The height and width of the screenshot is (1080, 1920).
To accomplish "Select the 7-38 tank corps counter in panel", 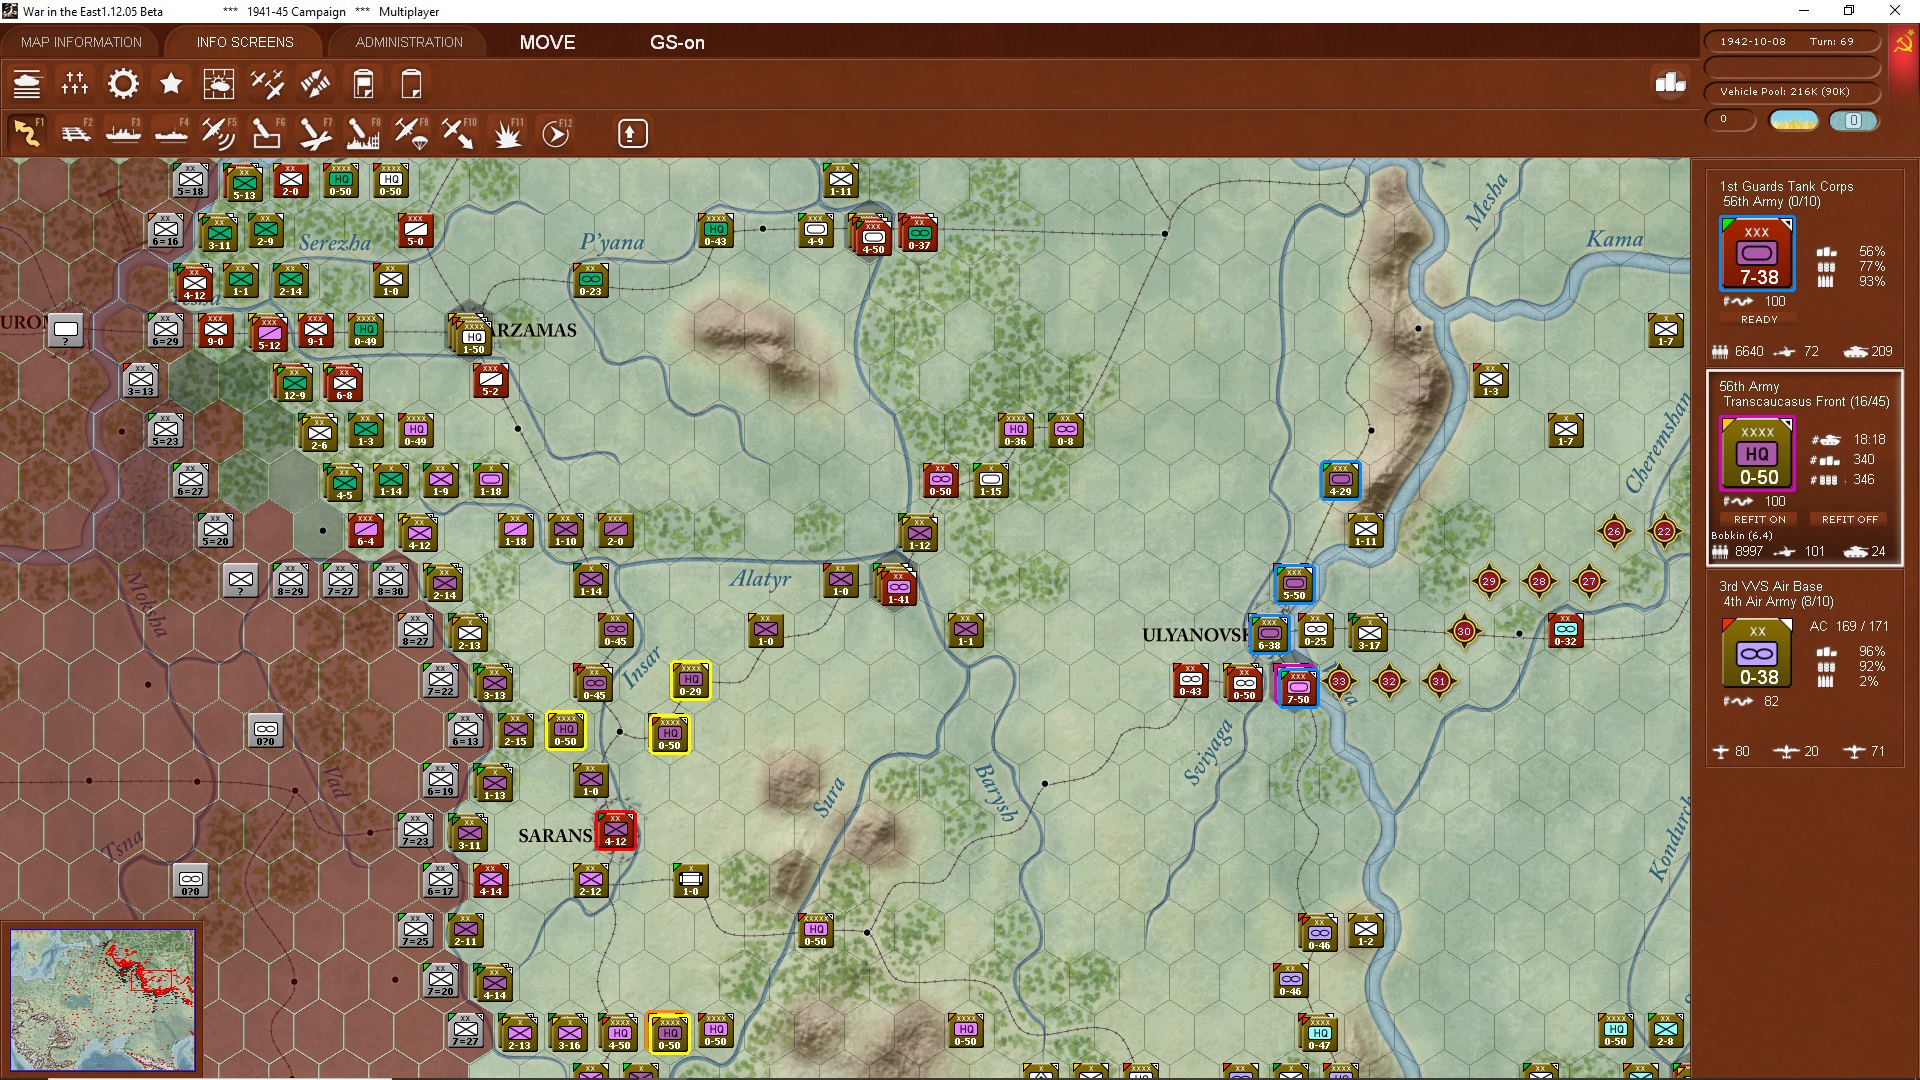I will [1757, 255].
